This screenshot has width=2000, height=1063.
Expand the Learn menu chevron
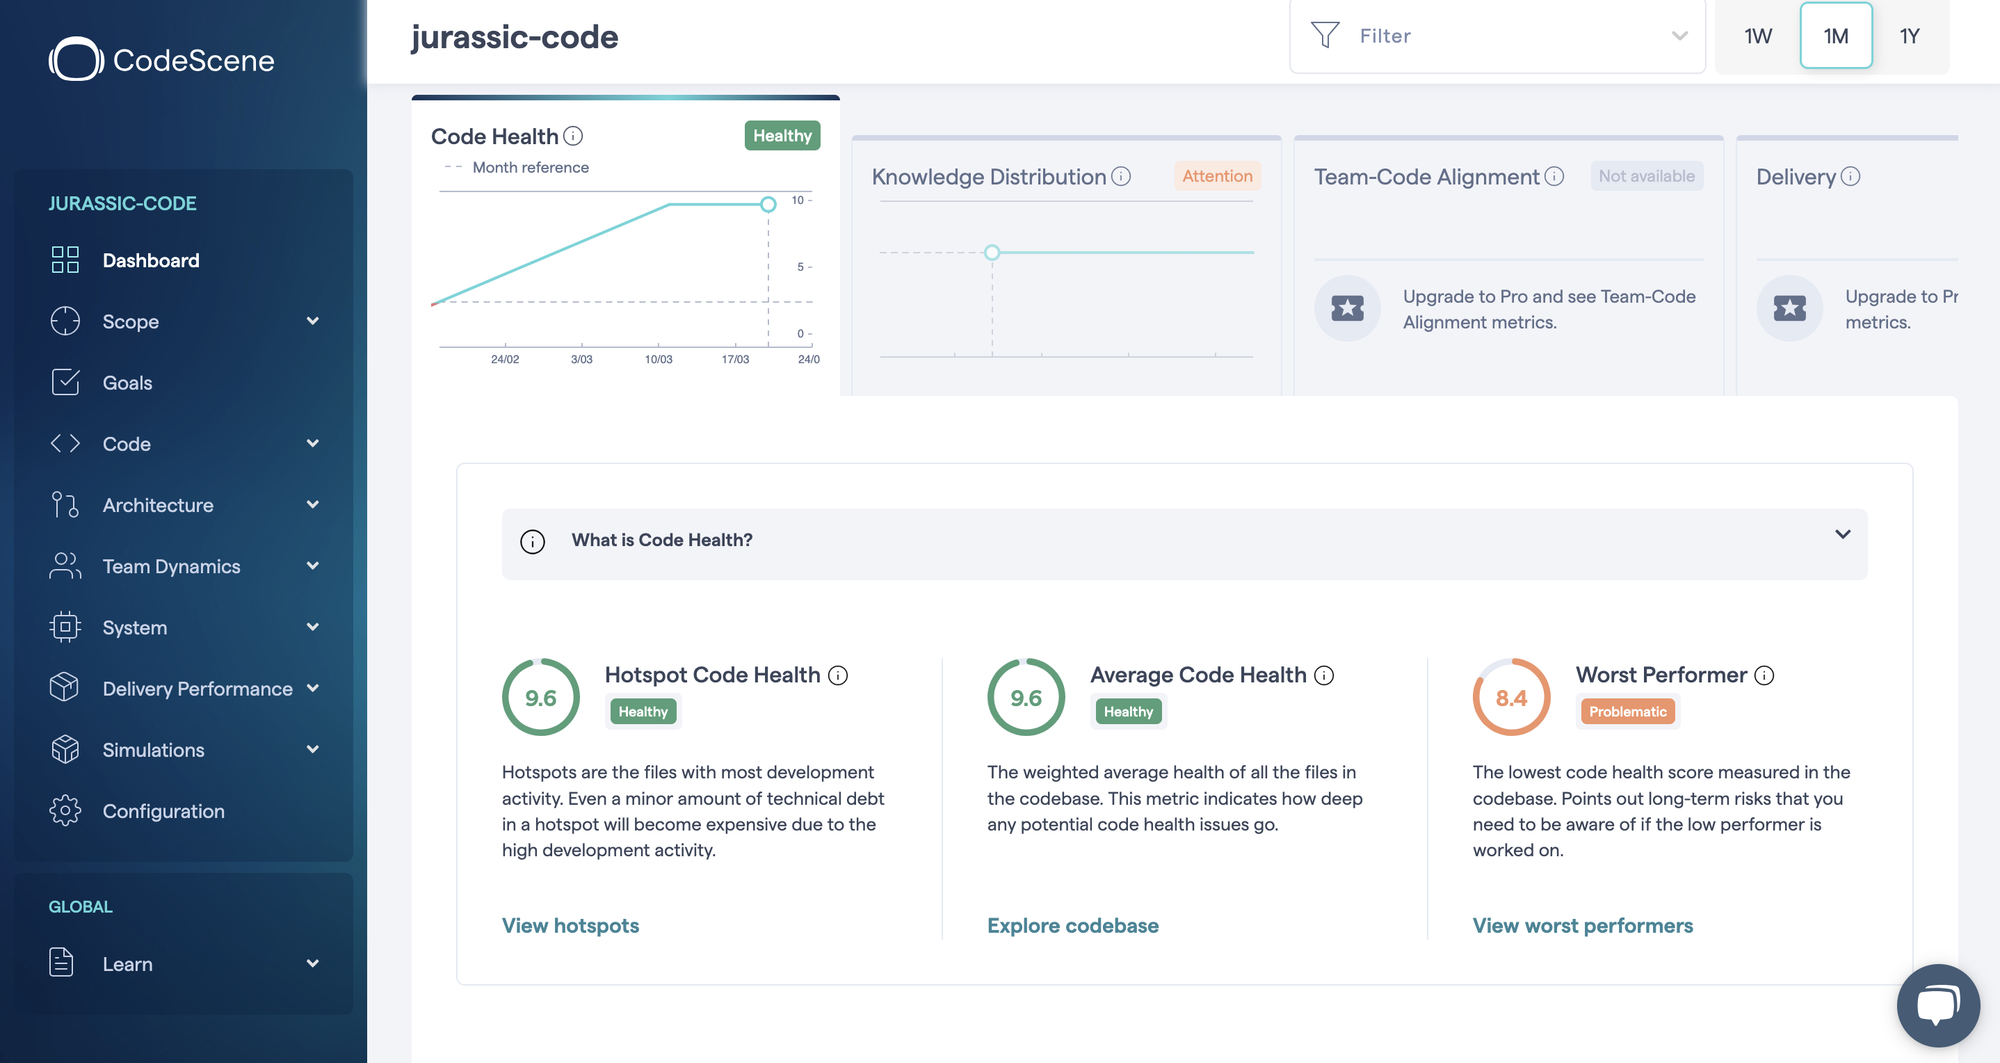[313, 963]
